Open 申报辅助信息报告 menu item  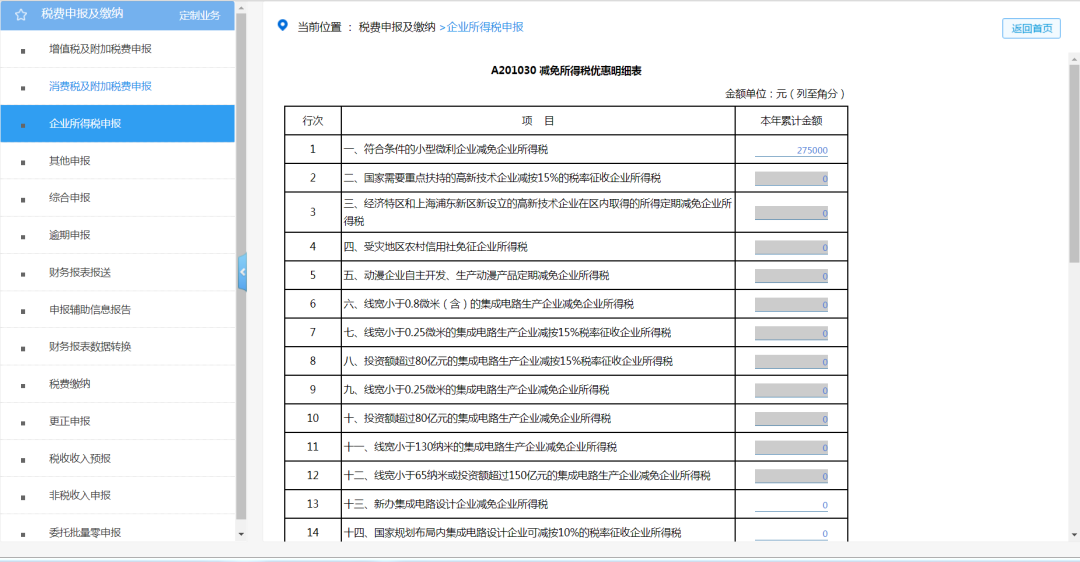pyautogui.click(x=118, y=309)
